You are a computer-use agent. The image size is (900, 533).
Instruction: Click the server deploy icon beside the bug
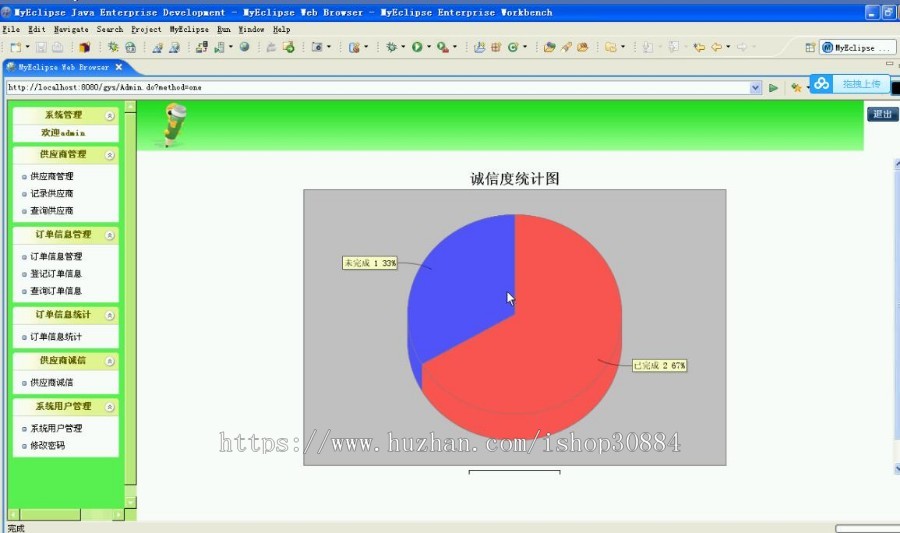(130, 48)
